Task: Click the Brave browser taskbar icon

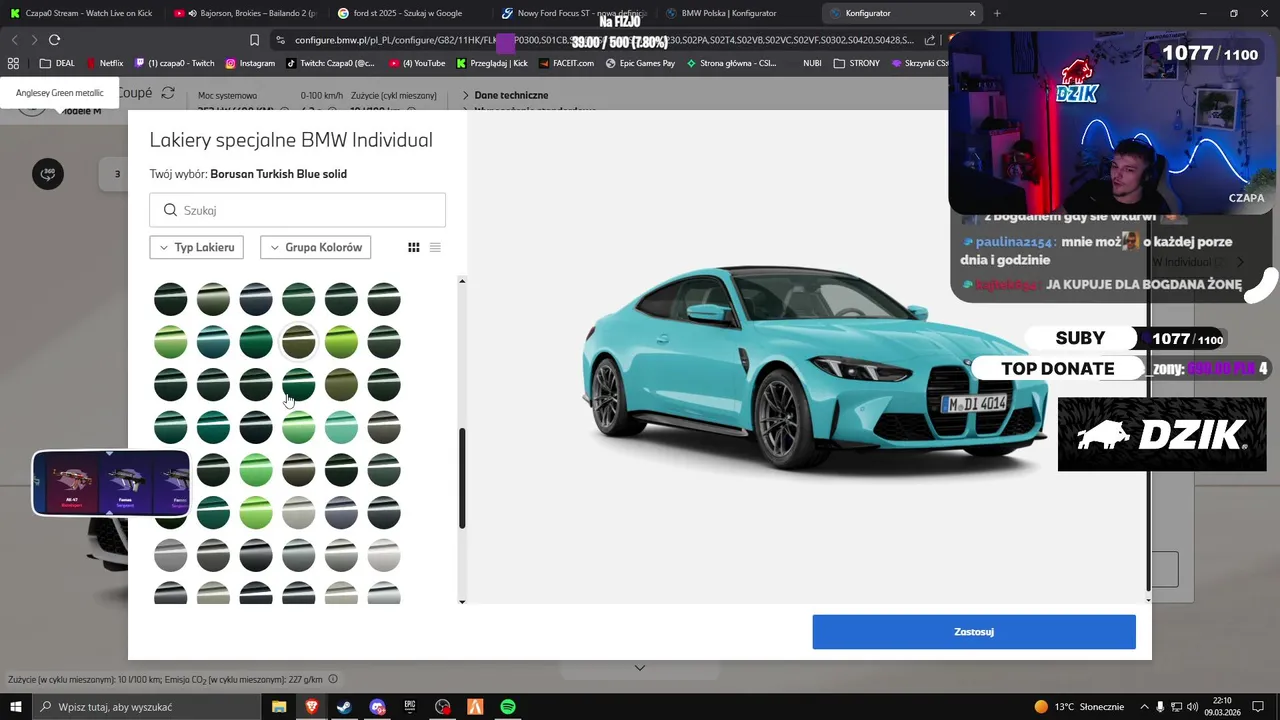Action: [x=311, y=707]
